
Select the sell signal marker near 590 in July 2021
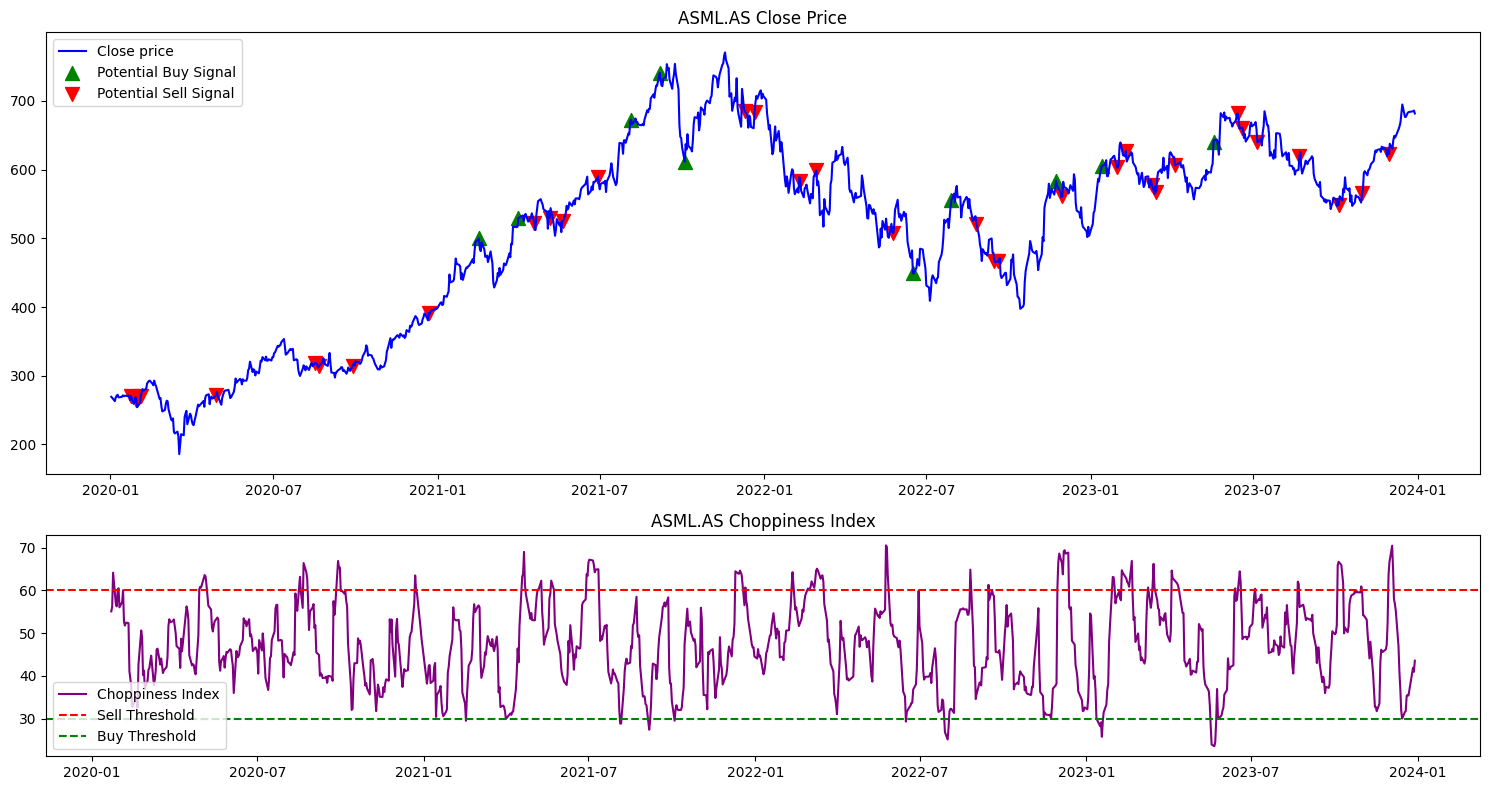[598, 177]
